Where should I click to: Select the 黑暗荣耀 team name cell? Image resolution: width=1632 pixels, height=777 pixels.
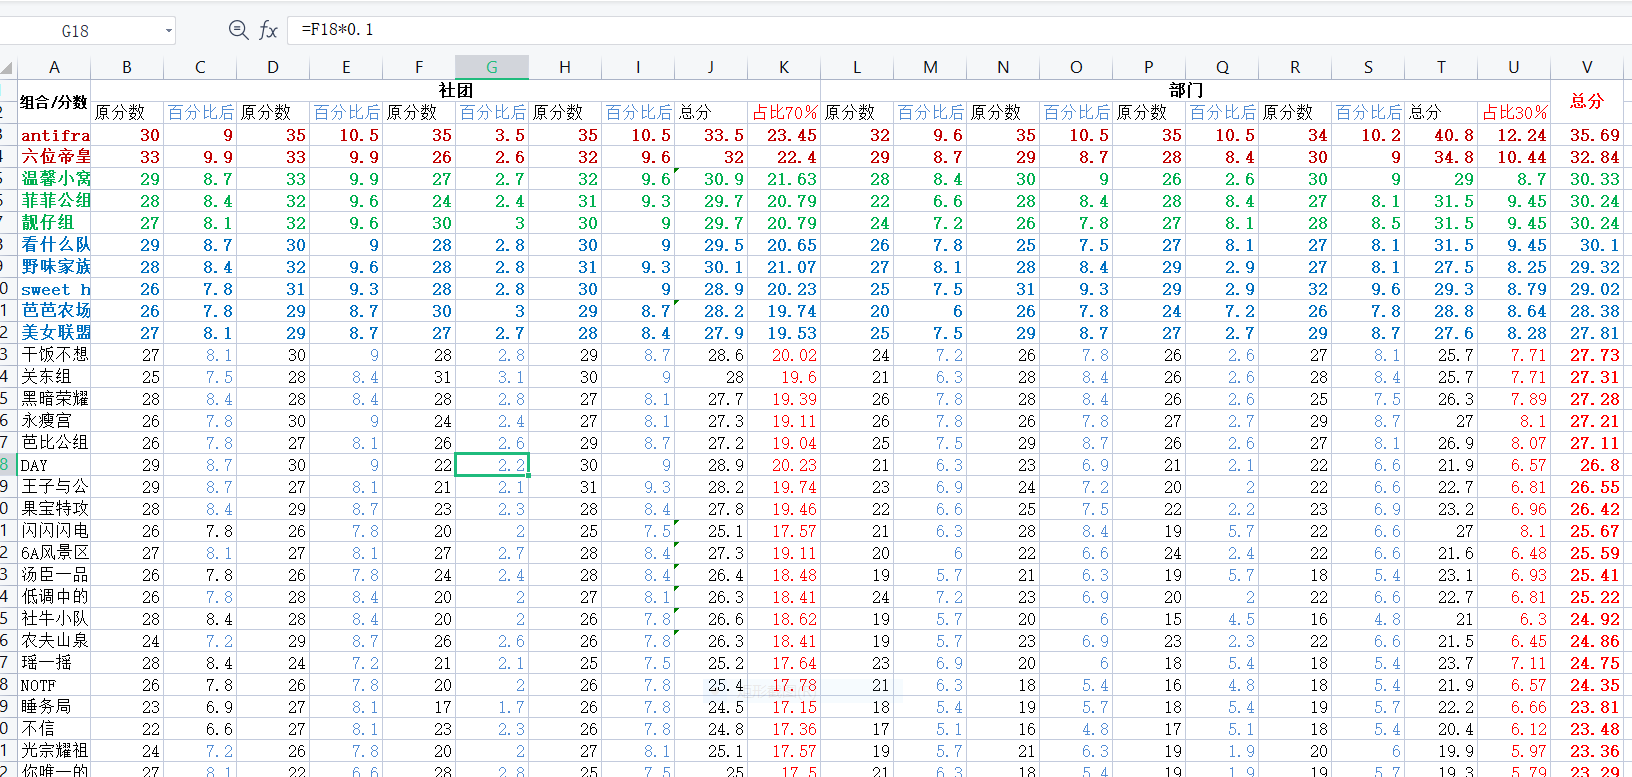(54, 399)
